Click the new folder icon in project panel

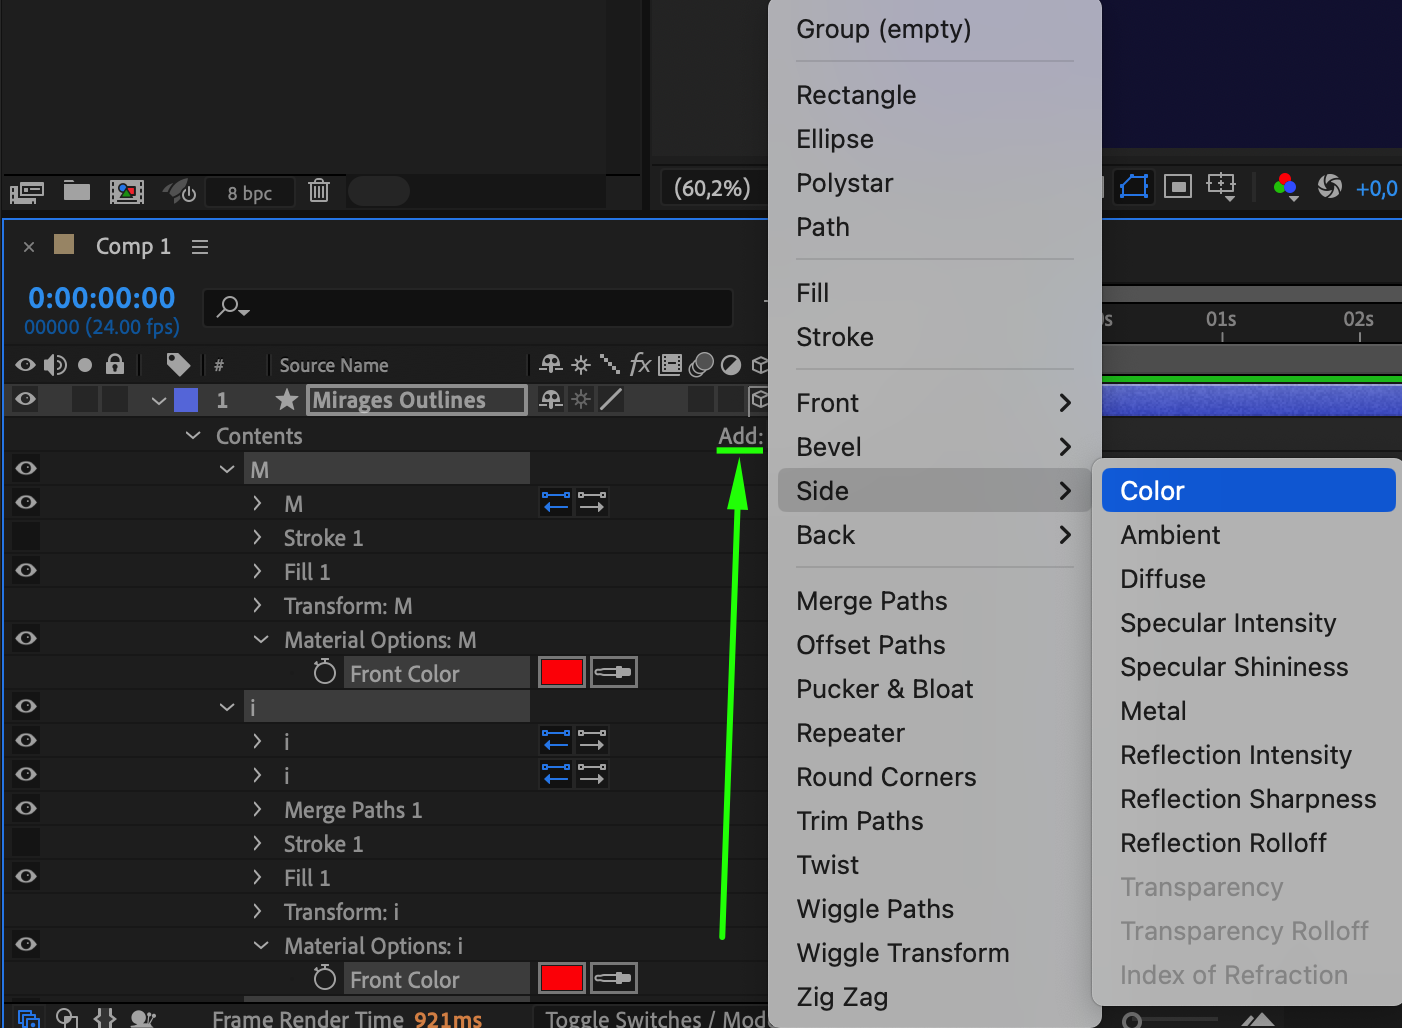(77, 190)
